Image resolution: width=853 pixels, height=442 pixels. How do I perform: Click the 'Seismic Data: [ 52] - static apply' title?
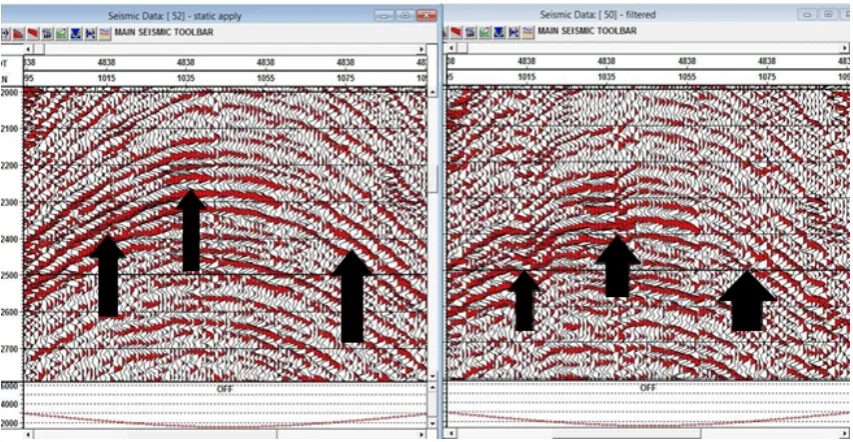coord(175,16)
